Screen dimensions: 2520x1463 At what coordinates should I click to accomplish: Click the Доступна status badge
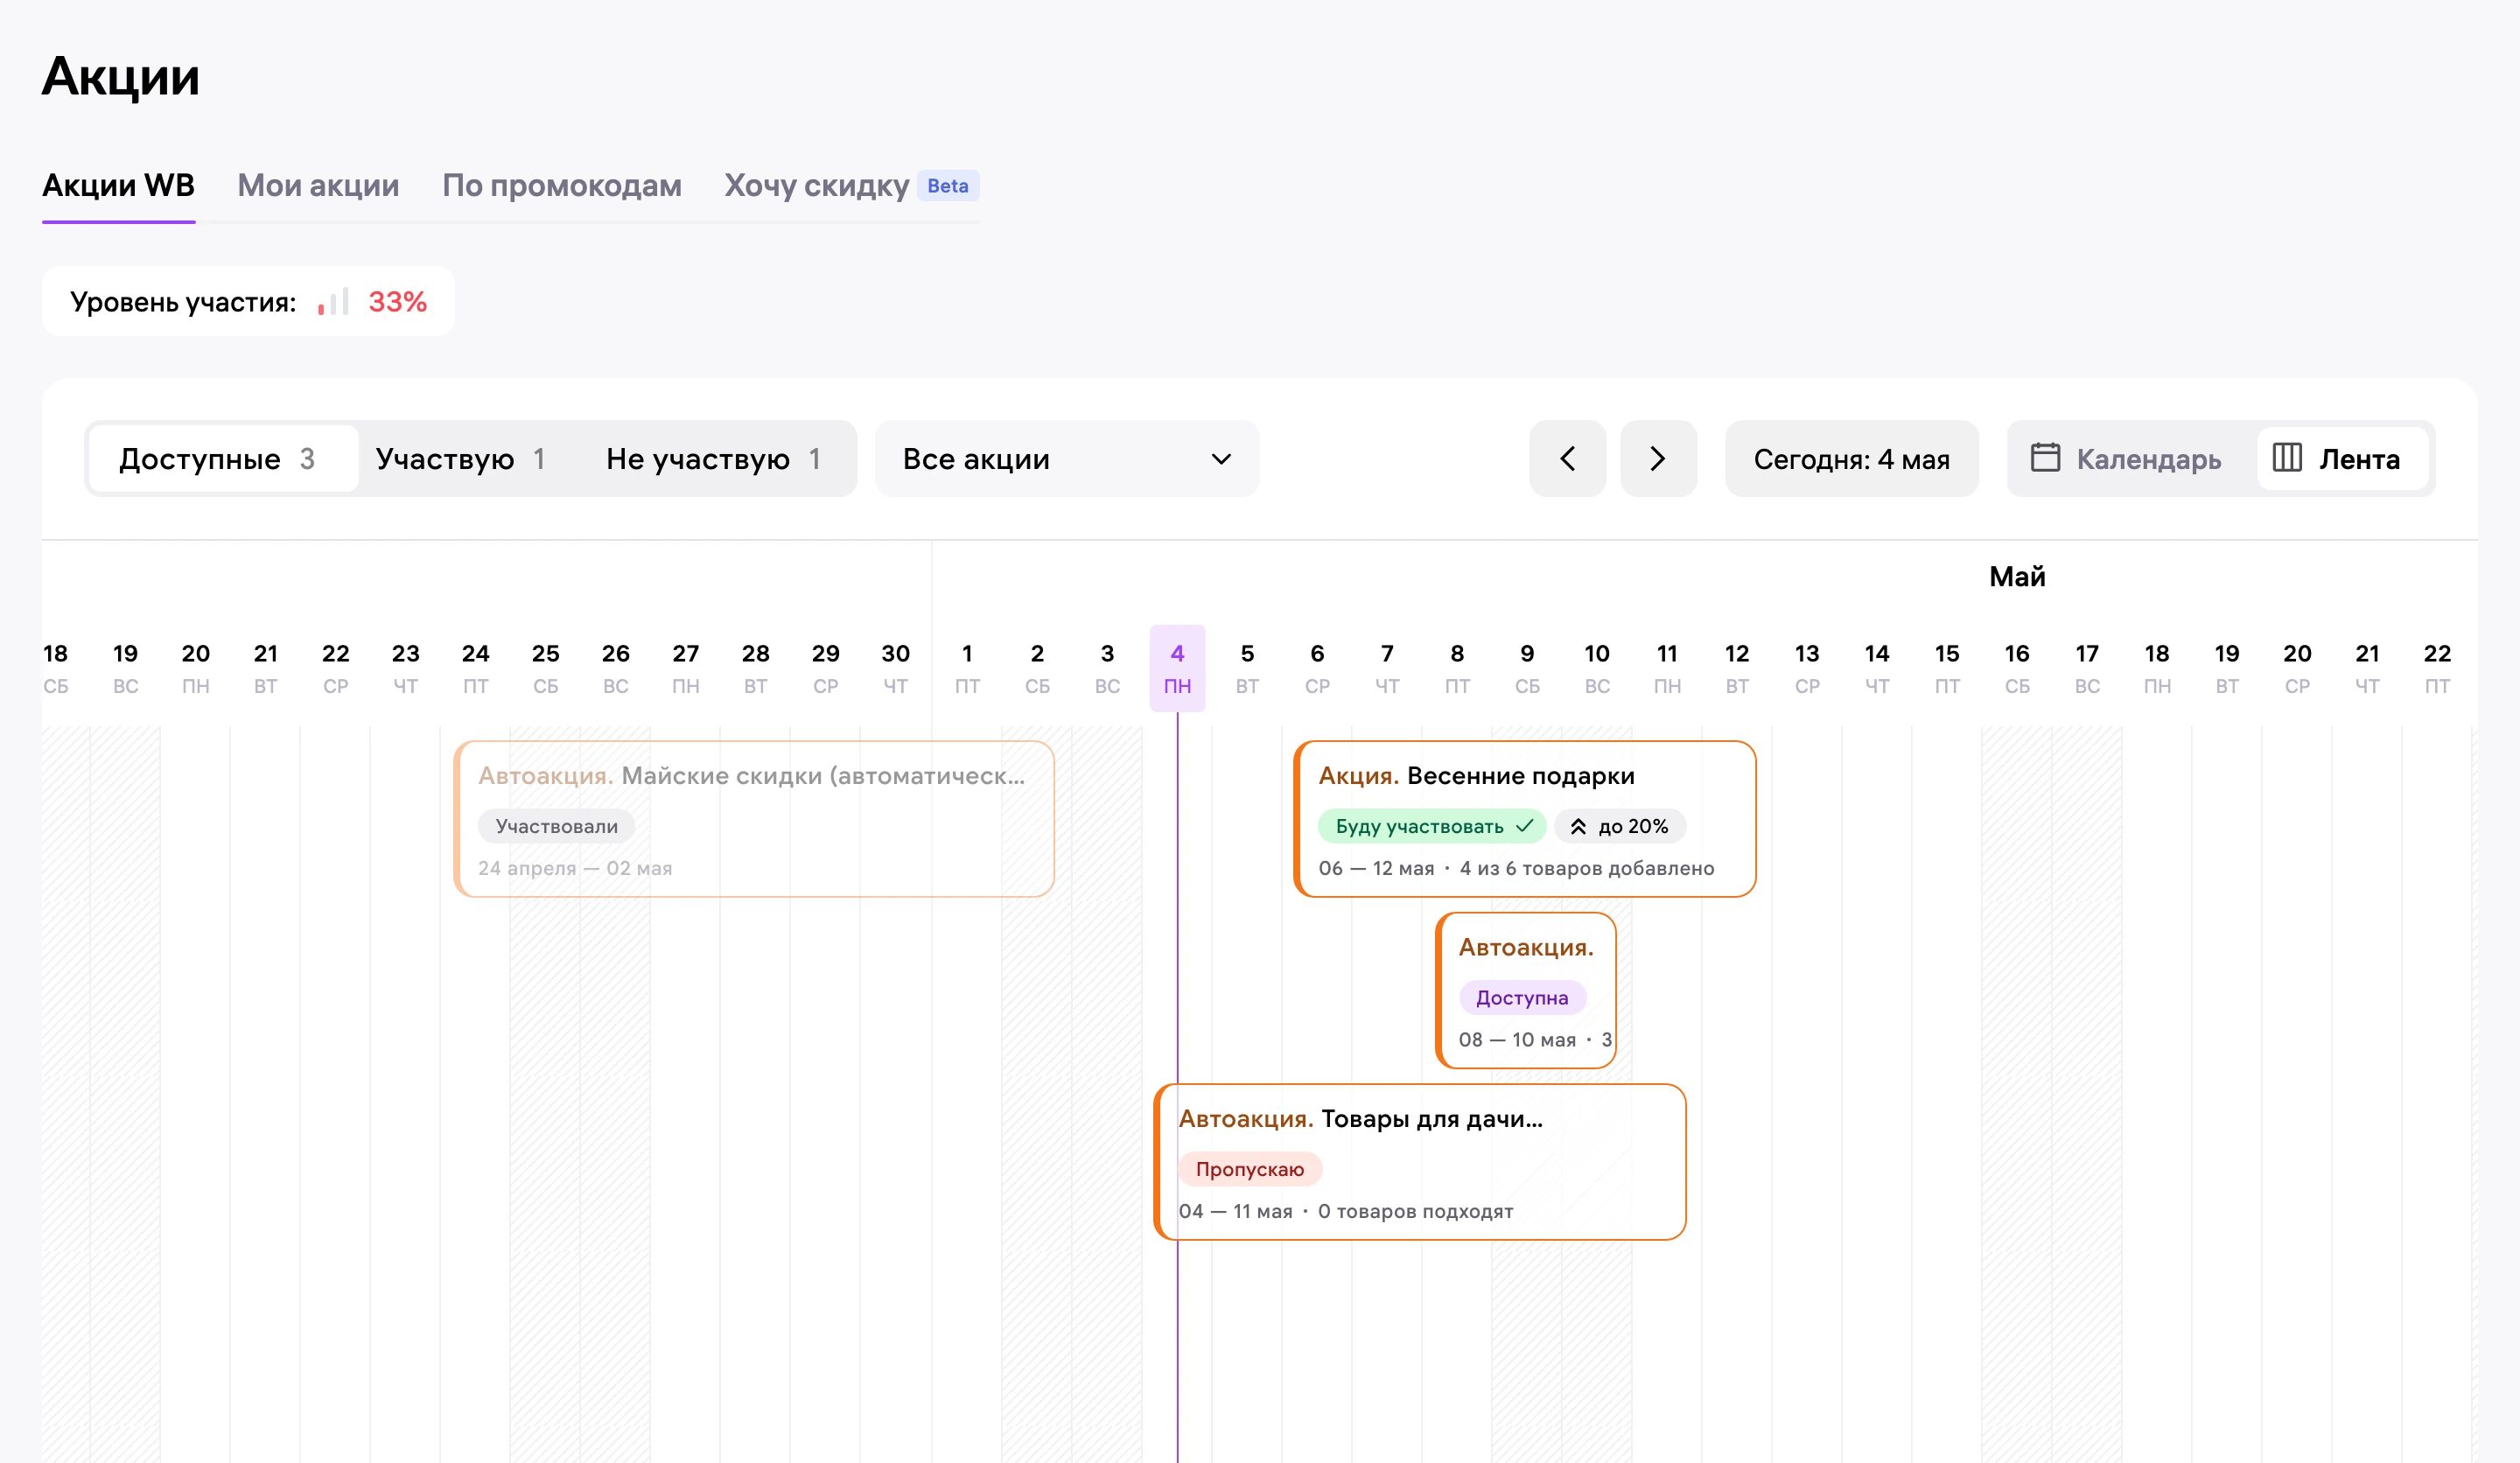coord(1522,997)
